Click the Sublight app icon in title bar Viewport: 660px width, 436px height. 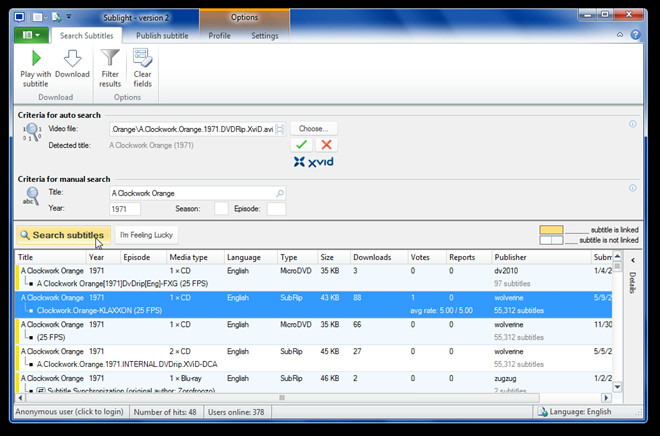[x=19, y=17]
